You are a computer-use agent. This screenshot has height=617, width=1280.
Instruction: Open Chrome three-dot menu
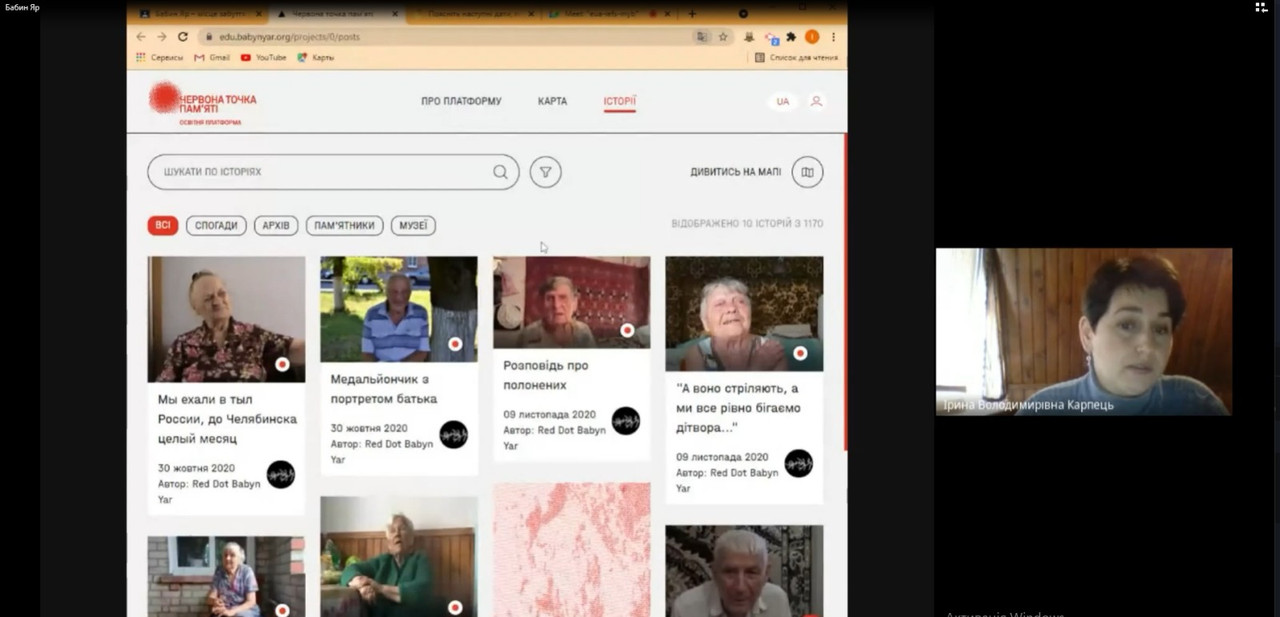(x=833, y=37)
